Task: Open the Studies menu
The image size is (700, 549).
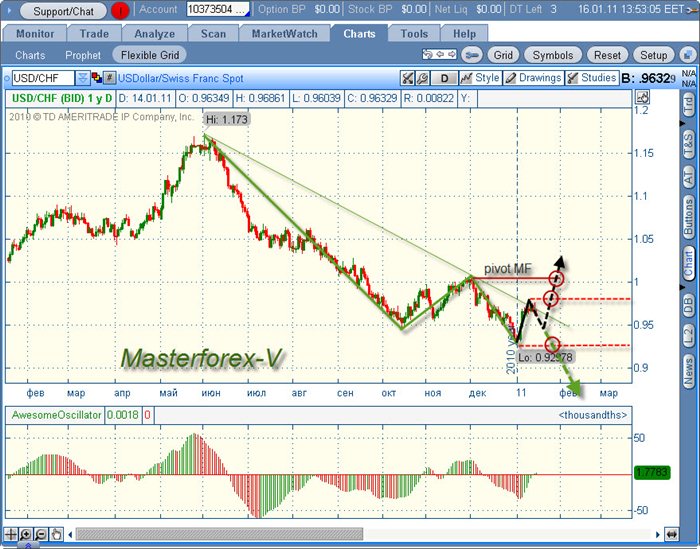Action: [x=592, y=78]
